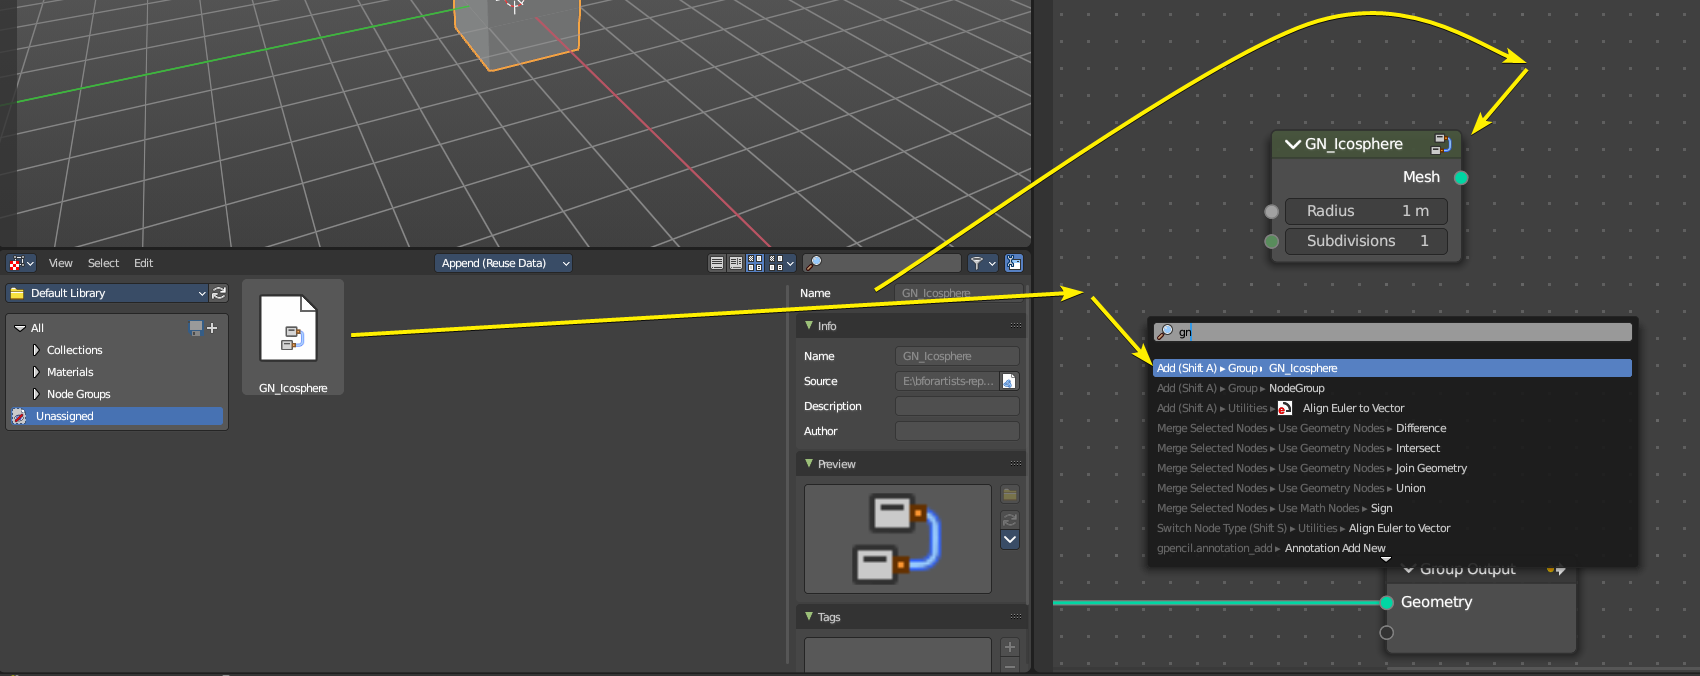Switch to thumbnails display mode
The height and width of the screenshot is (676, 1700).
click(x=755, y=263)
